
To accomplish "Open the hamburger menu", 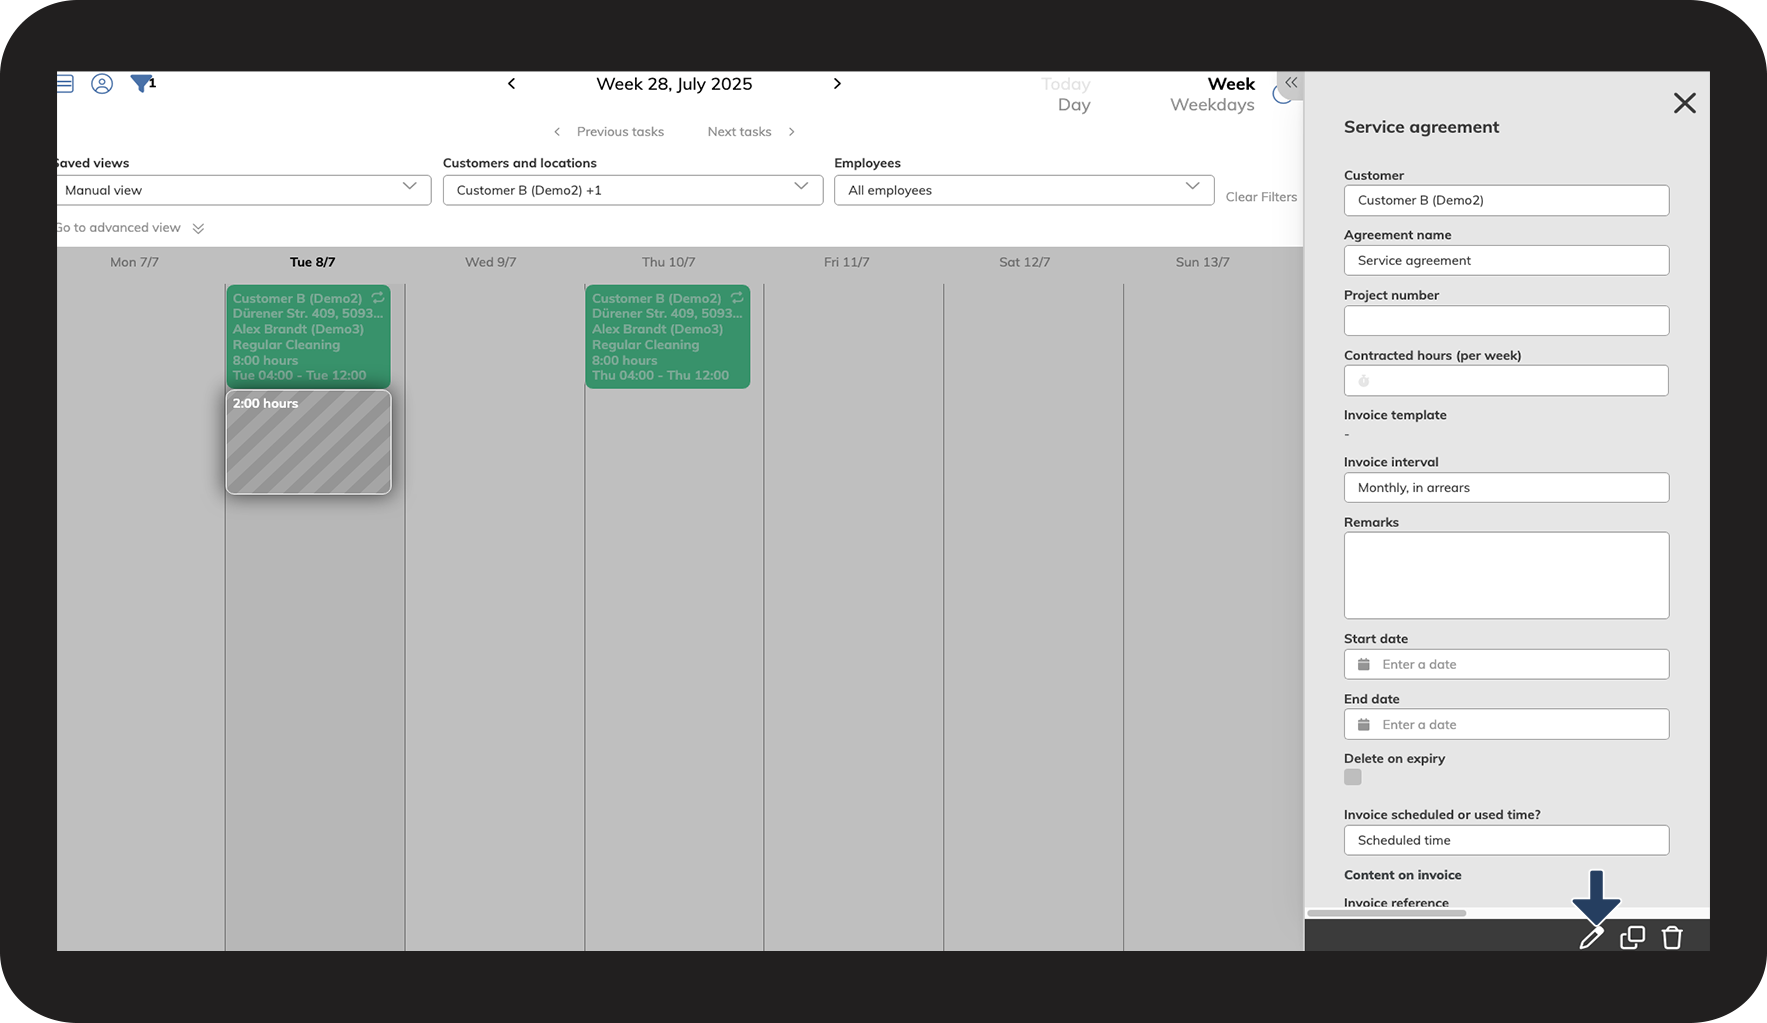I will 65,83.
